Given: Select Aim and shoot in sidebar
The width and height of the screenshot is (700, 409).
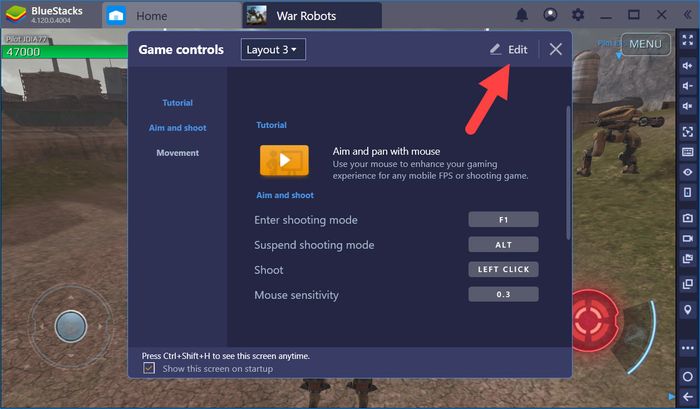Looking at the screenshot, I should 177,128.
